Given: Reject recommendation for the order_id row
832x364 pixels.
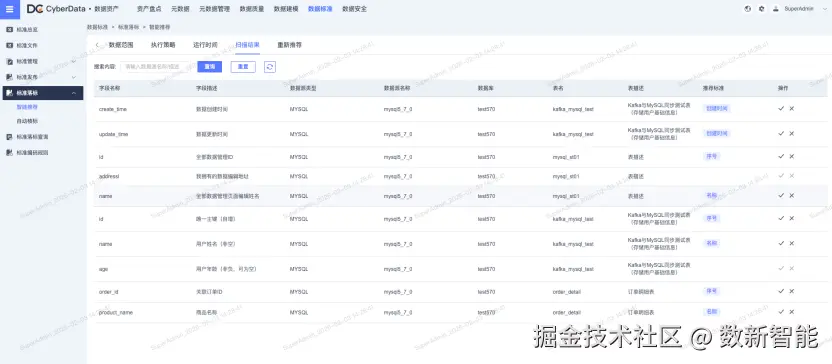Looking at the screenshot, I should (x=792, y=291).
